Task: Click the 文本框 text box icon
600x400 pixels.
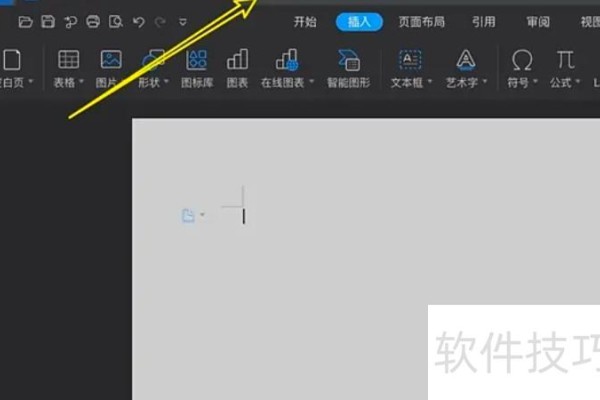Action: [x=410, y=60]
